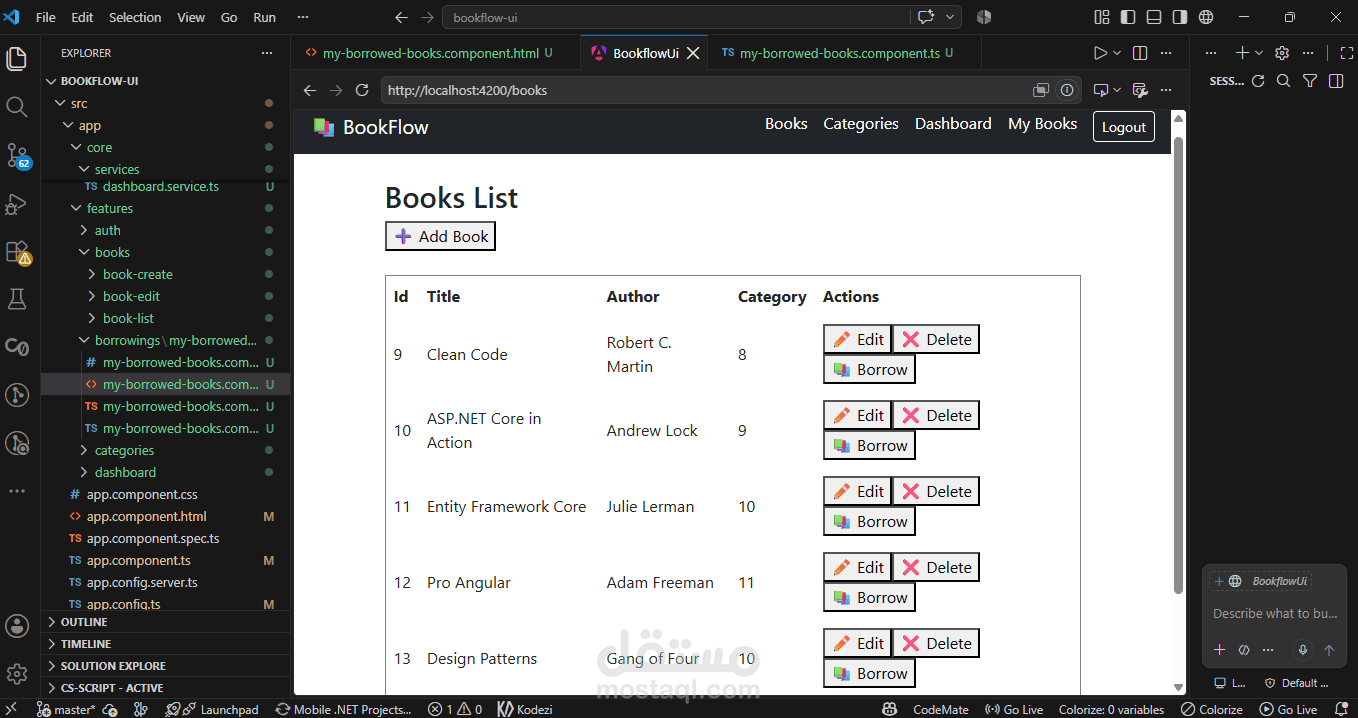Reload the localhost preview page
This screenshot has height=718, width=1358.
tap(362, 90)
